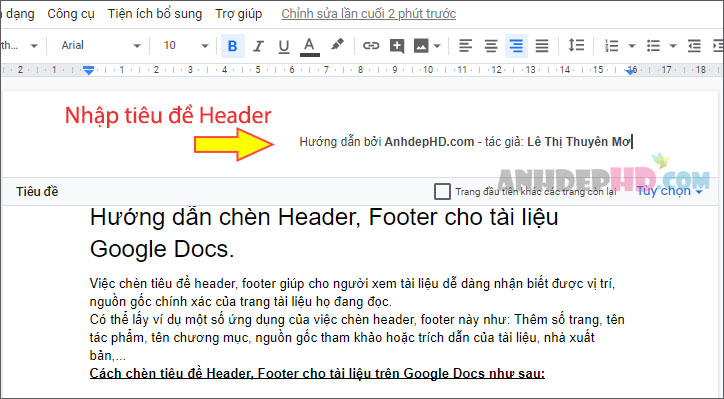Click the document title heading text
724x399 pixels.
324,233
